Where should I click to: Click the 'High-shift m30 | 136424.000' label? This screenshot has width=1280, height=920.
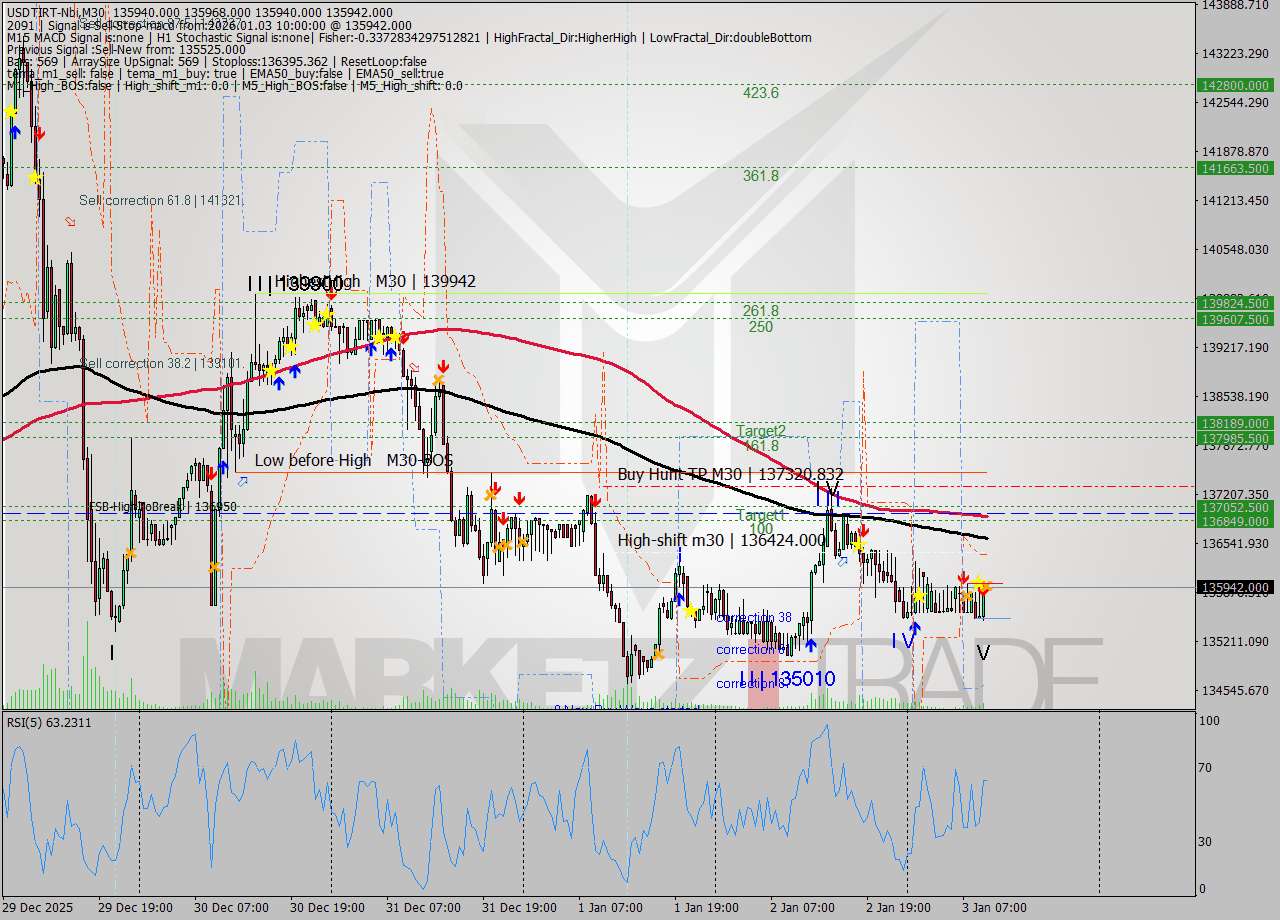point(721,540)
